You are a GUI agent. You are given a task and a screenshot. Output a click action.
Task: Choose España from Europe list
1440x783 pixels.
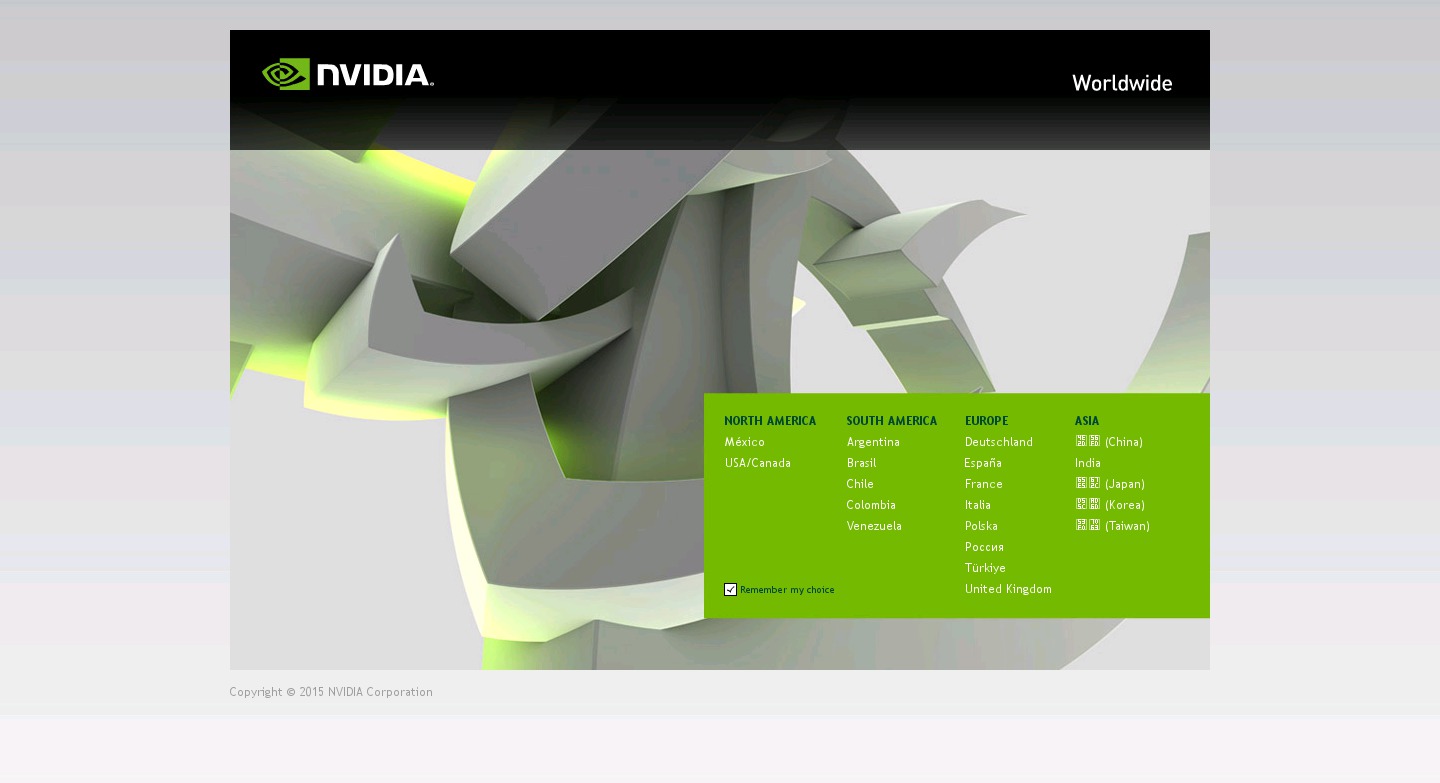point(982,463)
